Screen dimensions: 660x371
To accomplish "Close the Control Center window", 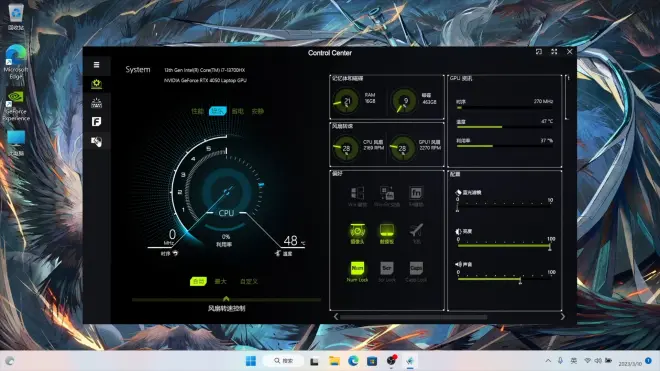I will pyautogui.click(x=570, y=51).
